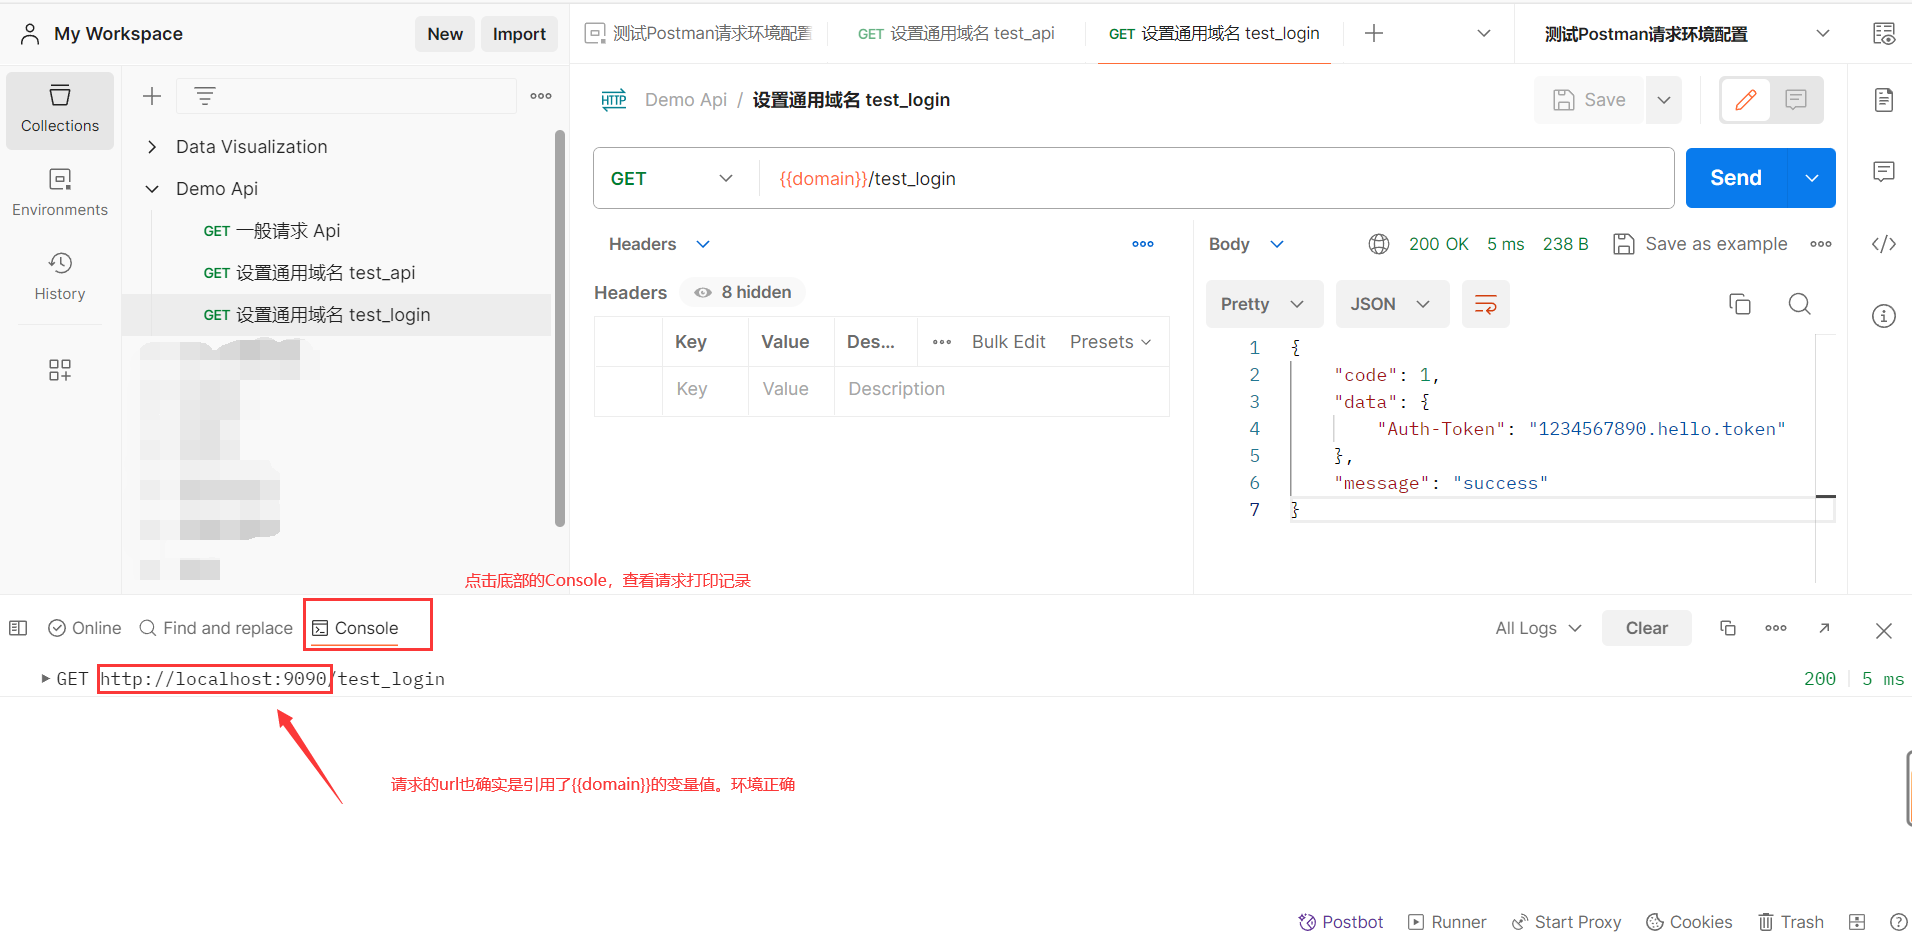Search the response body icon
This screenshot has width=1912, height=938.
click(1800, 304)
